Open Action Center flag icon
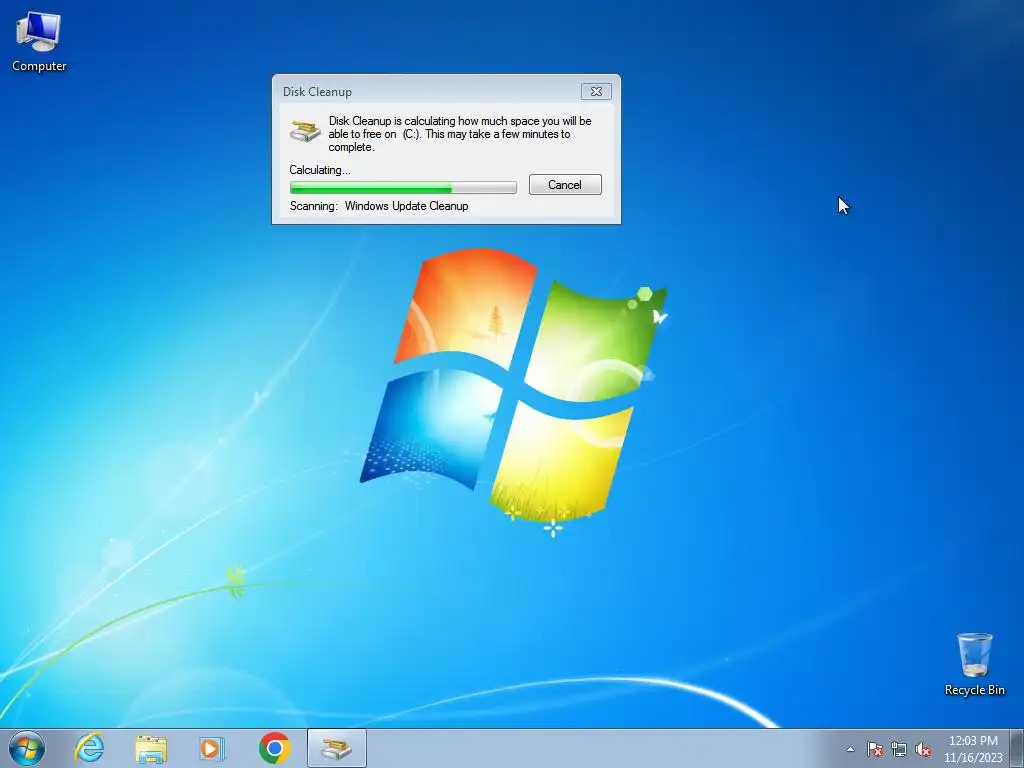This screenshot has height=768, width=1024. (875, 750)
